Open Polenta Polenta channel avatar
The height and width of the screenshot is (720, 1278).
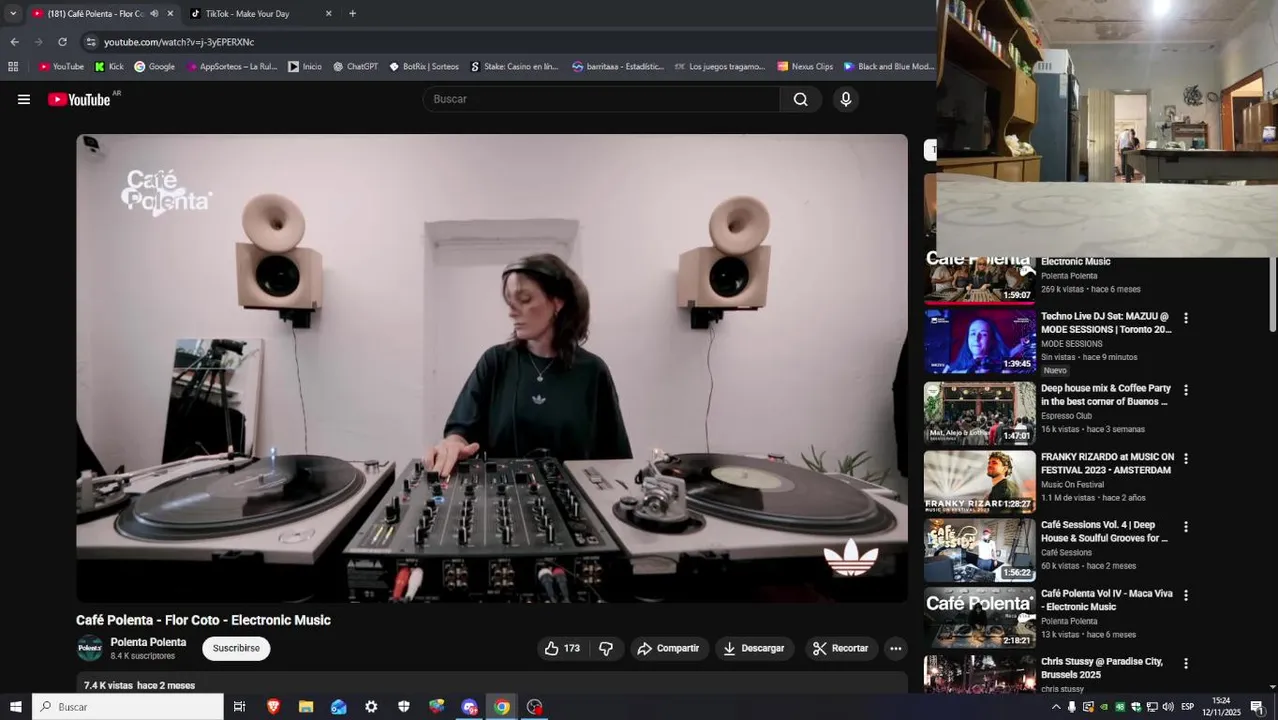pos(90,648)
